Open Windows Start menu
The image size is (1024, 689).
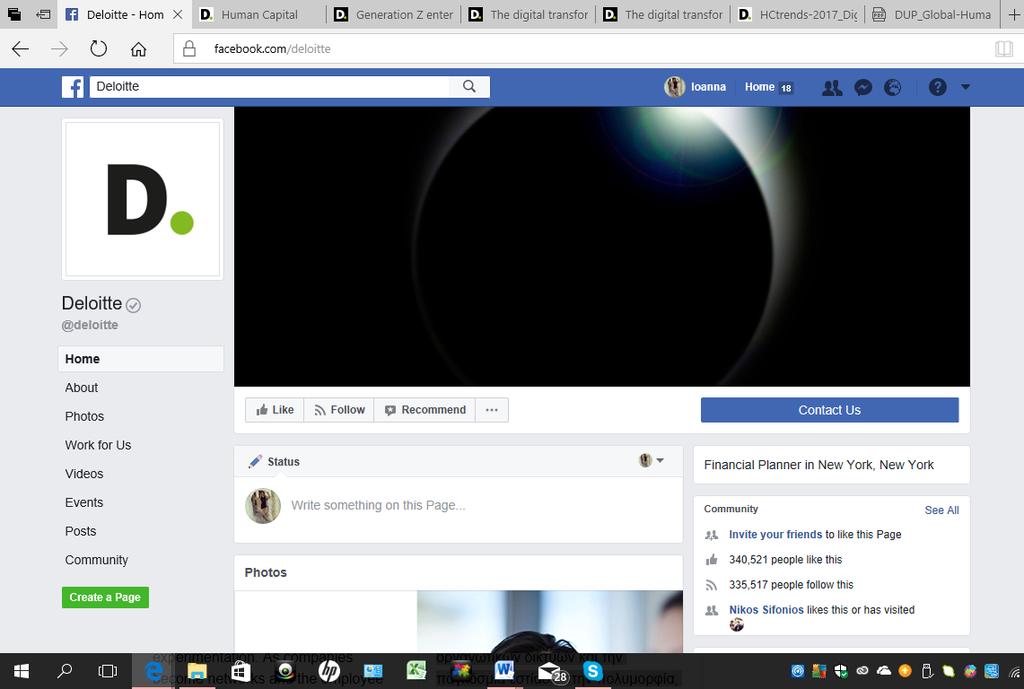click(21, 671)
